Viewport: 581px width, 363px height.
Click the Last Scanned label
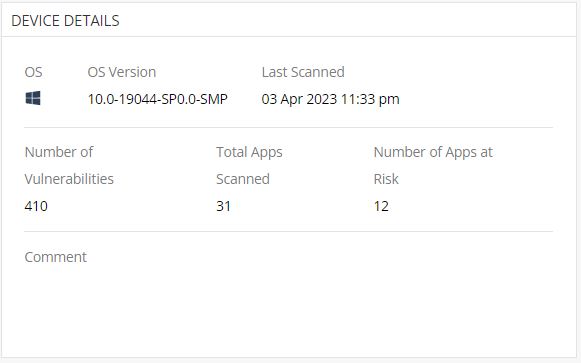pyautogui.click(x=303, y=72)
